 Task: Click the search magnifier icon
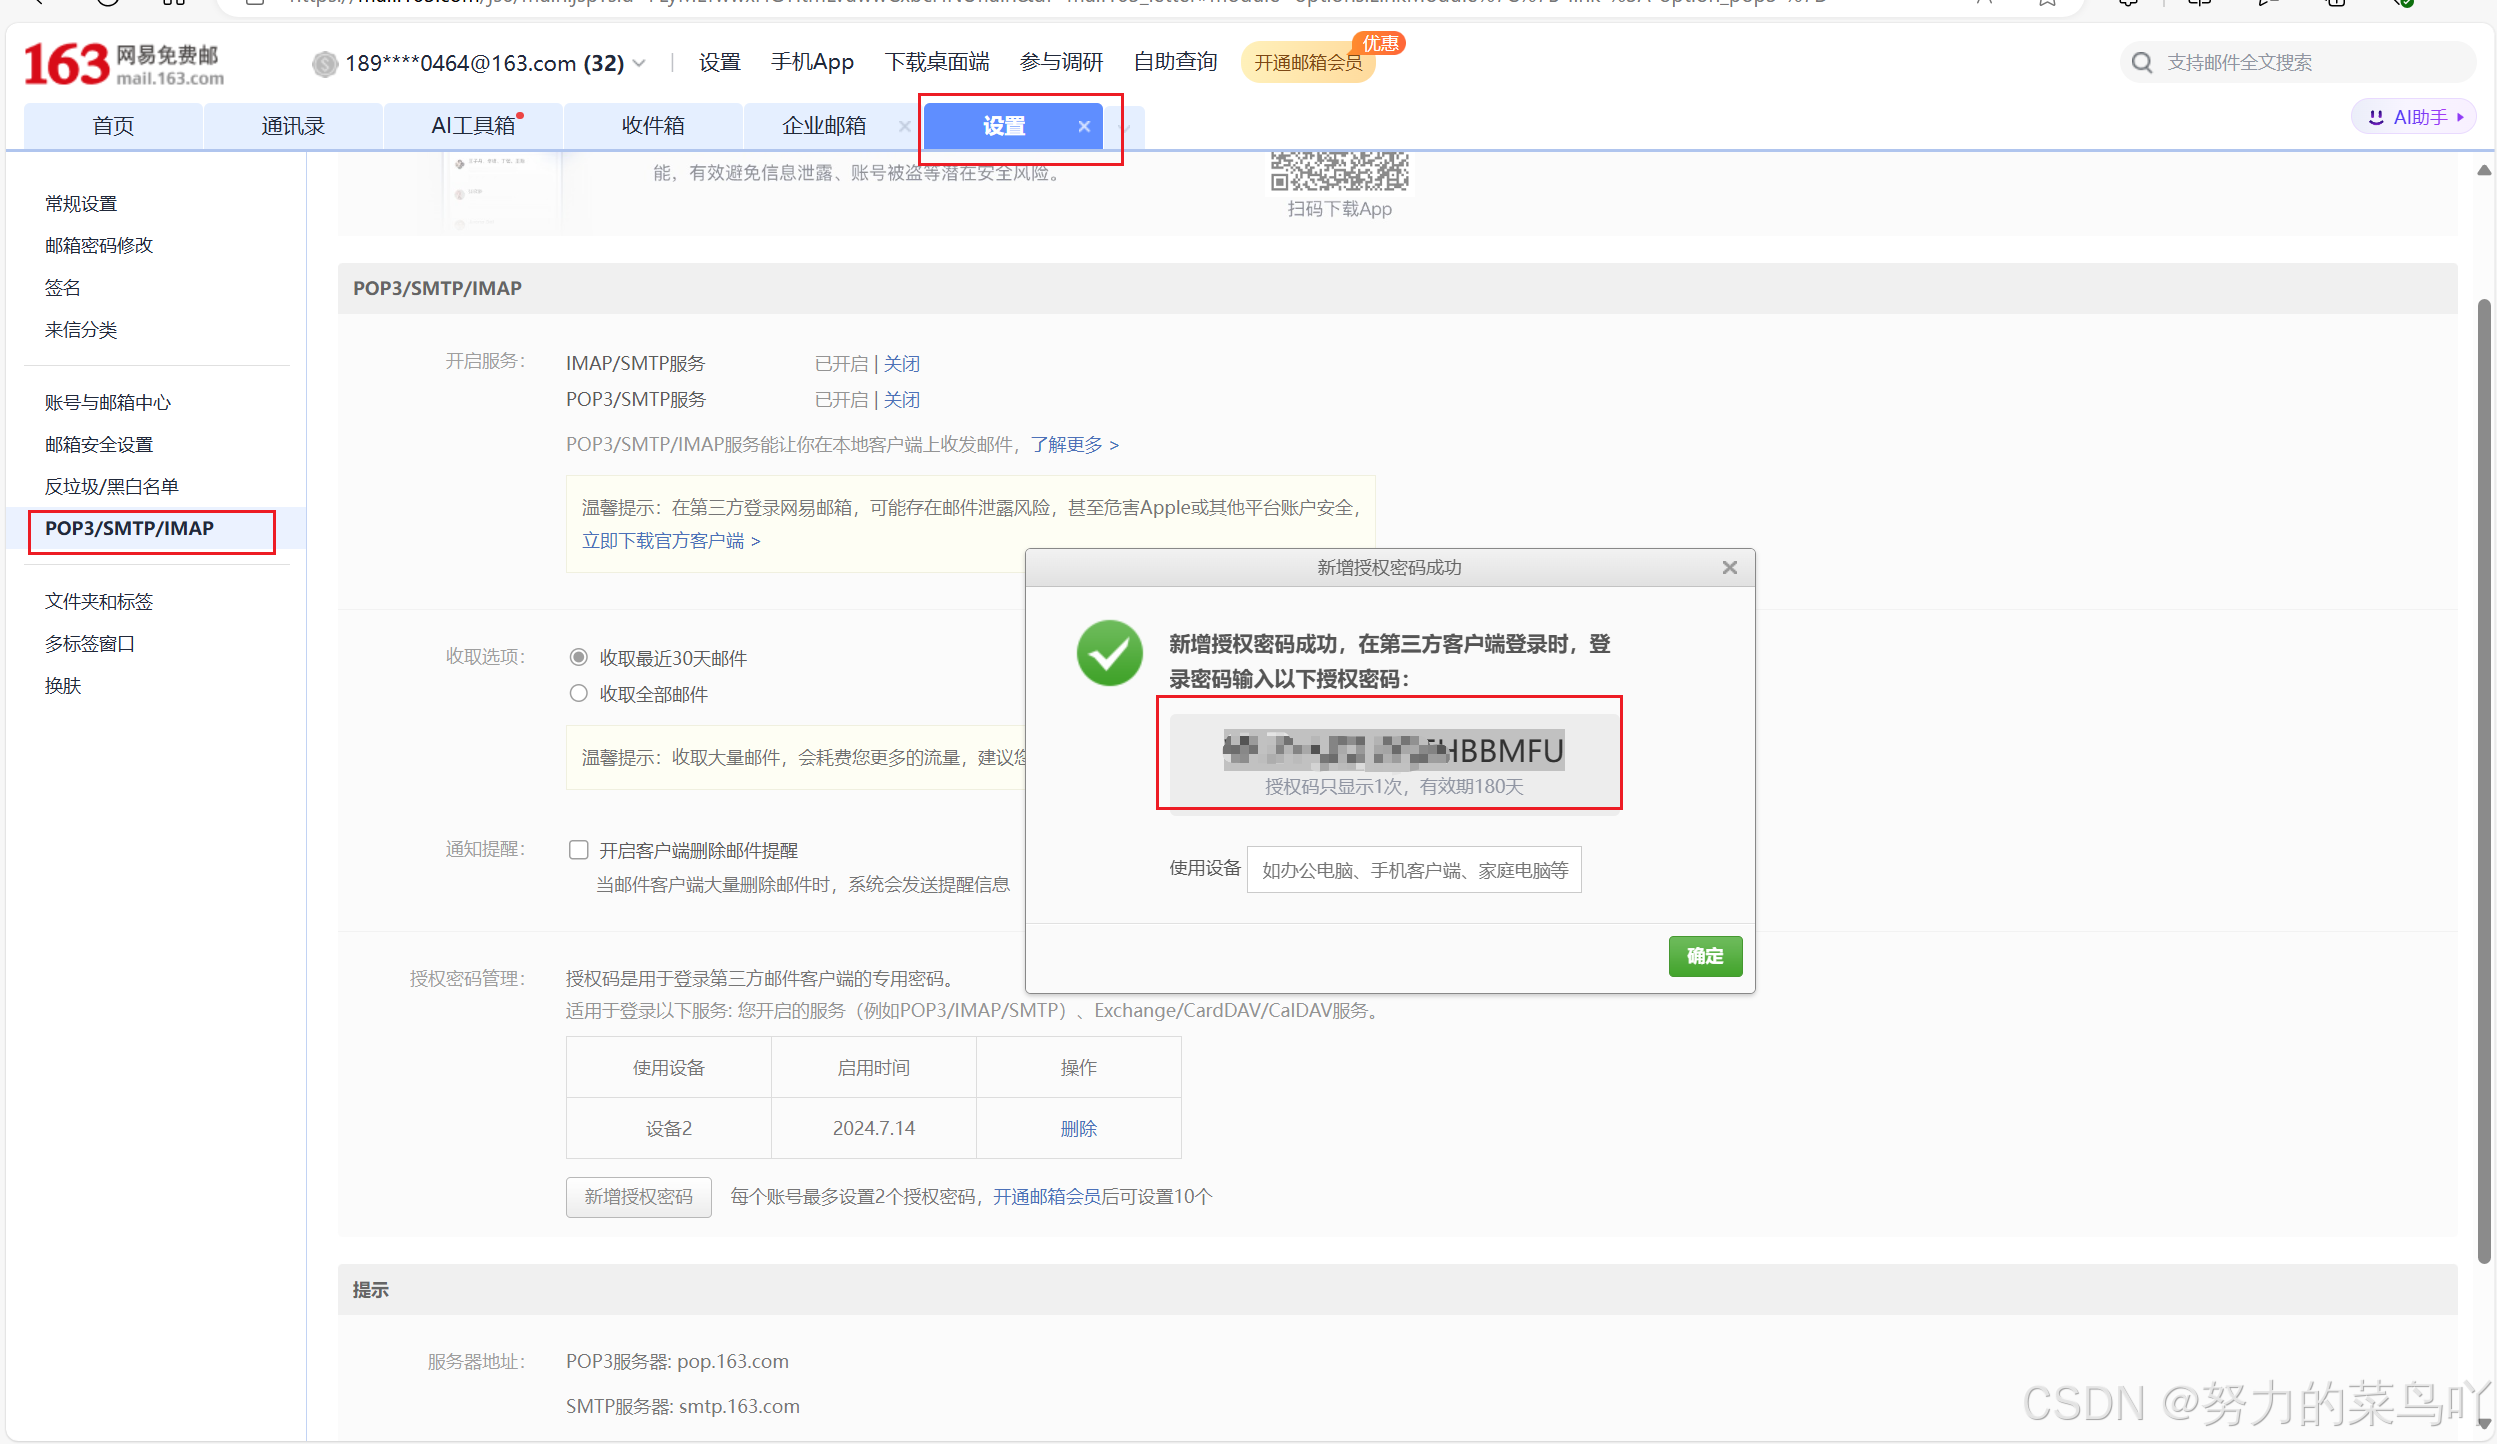[x=2141, y=63]
